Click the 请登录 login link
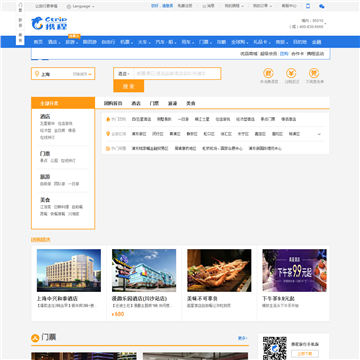Screen dimensions: 360x360 [x=168, y=6]
